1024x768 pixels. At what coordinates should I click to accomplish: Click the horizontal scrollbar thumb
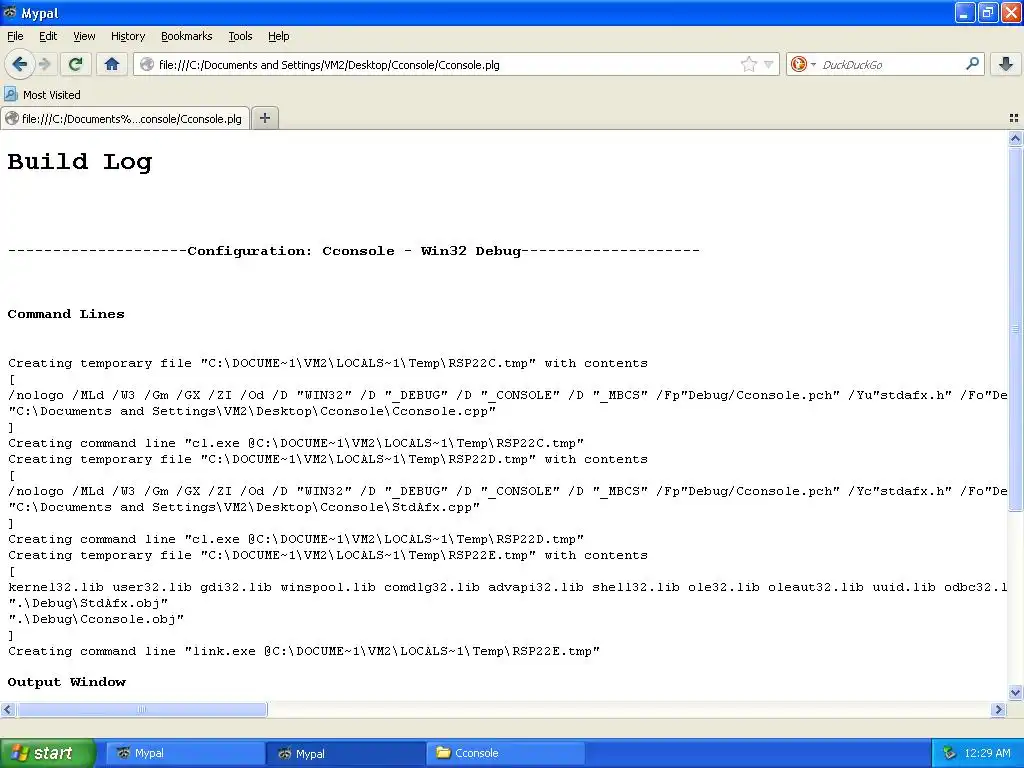point(141,709)
